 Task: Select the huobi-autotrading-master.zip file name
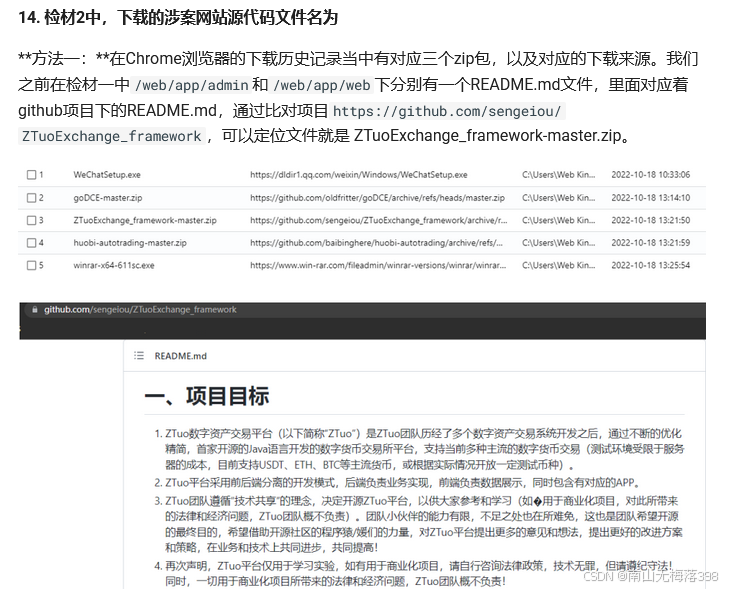click(x=130, y=242)
